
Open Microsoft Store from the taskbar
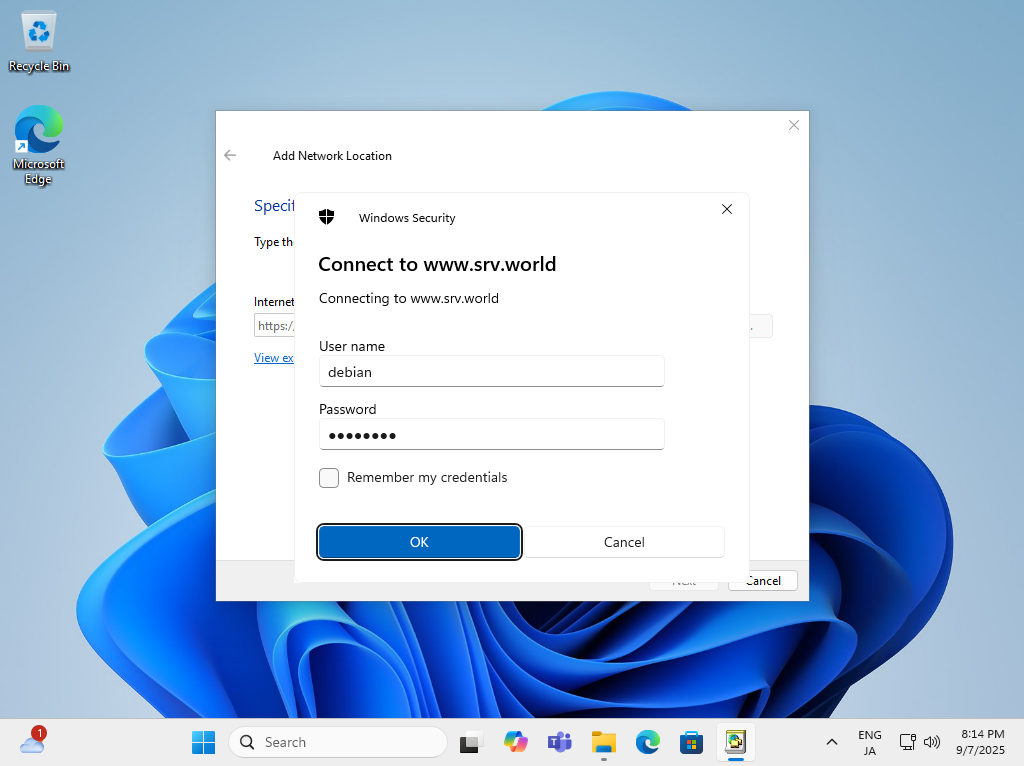click(x=692, y=742)
